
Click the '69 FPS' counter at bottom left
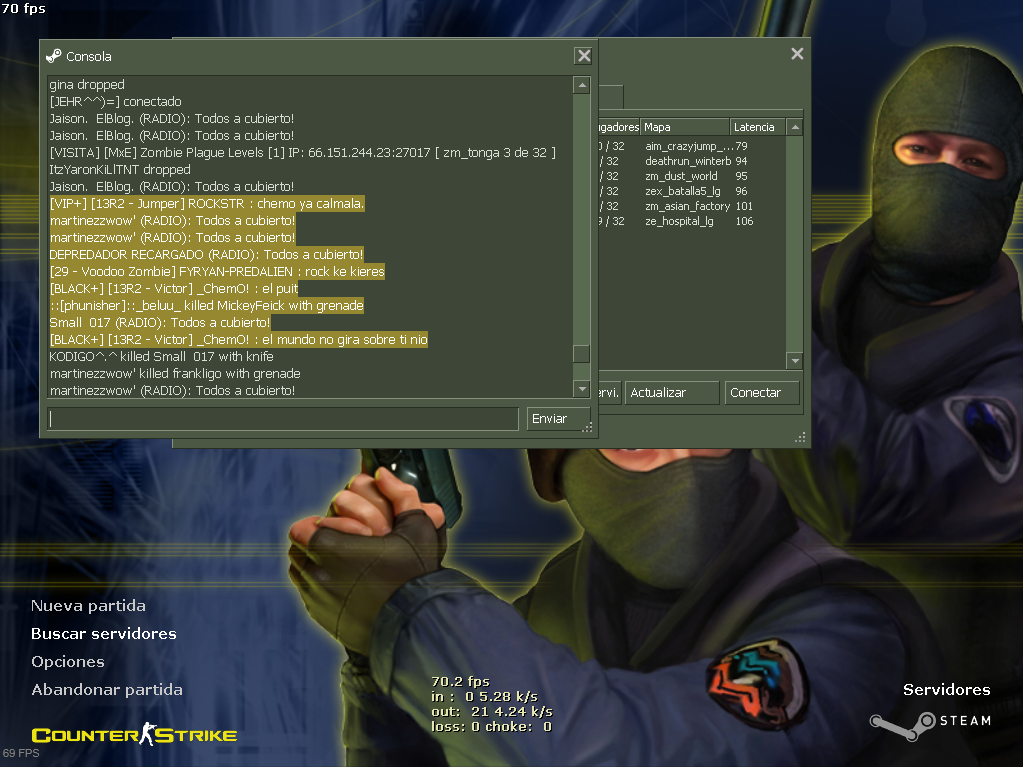point(21,753)
